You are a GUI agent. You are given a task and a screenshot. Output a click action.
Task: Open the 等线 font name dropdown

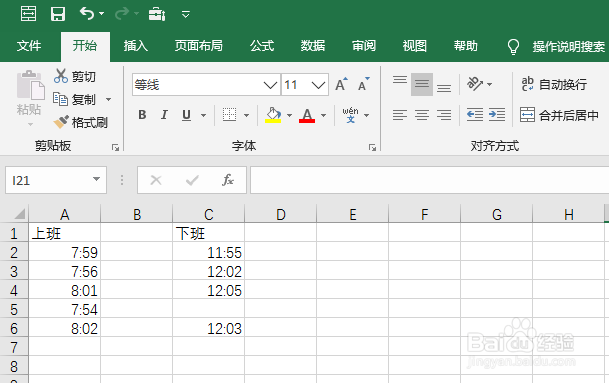[x=270, y=85]
